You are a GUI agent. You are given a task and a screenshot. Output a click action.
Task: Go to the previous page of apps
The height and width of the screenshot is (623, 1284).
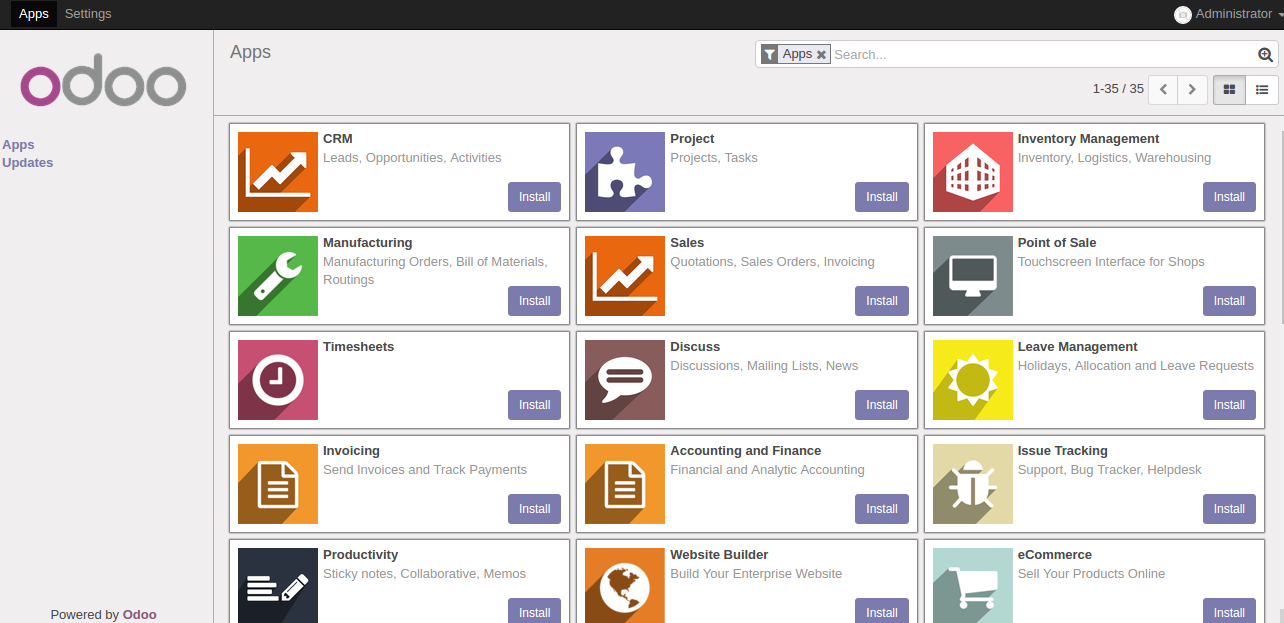click(x=1163, y=89)
